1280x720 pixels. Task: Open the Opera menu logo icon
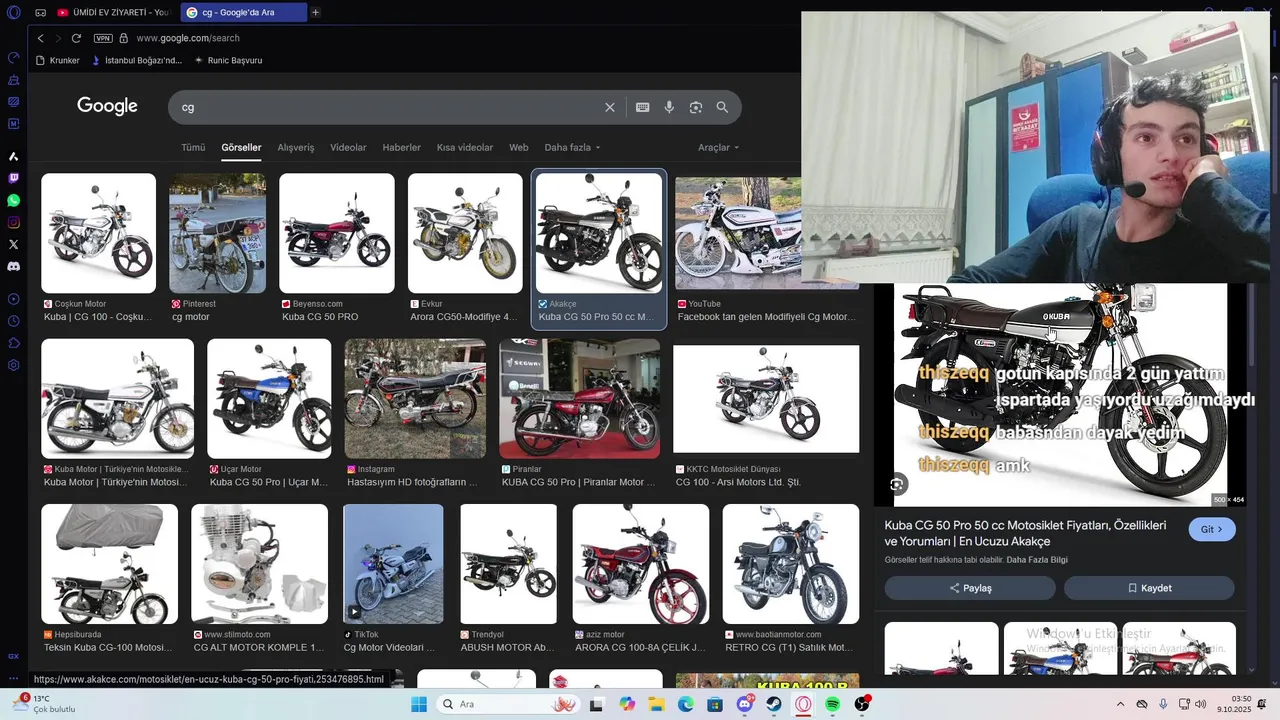13,13
